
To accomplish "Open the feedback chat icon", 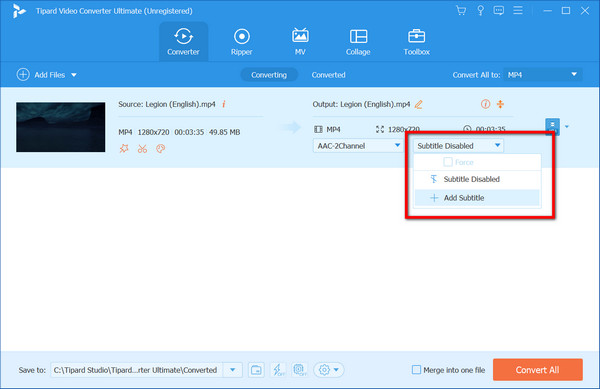I will pyautogui.click(x=499, y=10).
